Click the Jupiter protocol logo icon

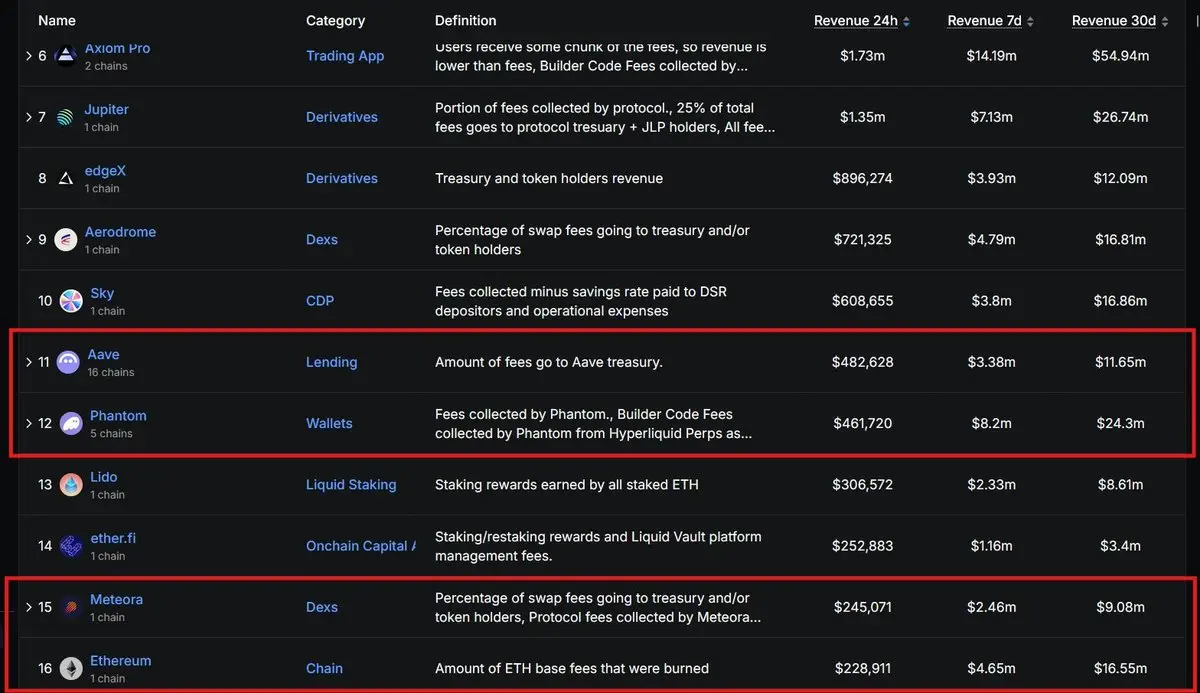coord(65,117)
